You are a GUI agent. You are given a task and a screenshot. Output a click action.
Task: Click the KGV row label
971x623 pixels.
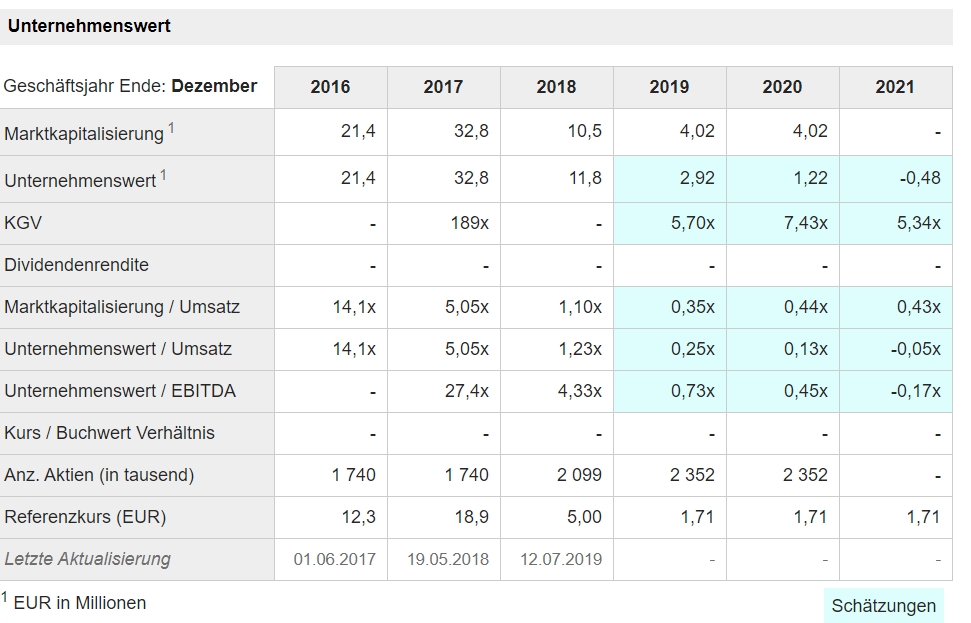pos(23,223)
